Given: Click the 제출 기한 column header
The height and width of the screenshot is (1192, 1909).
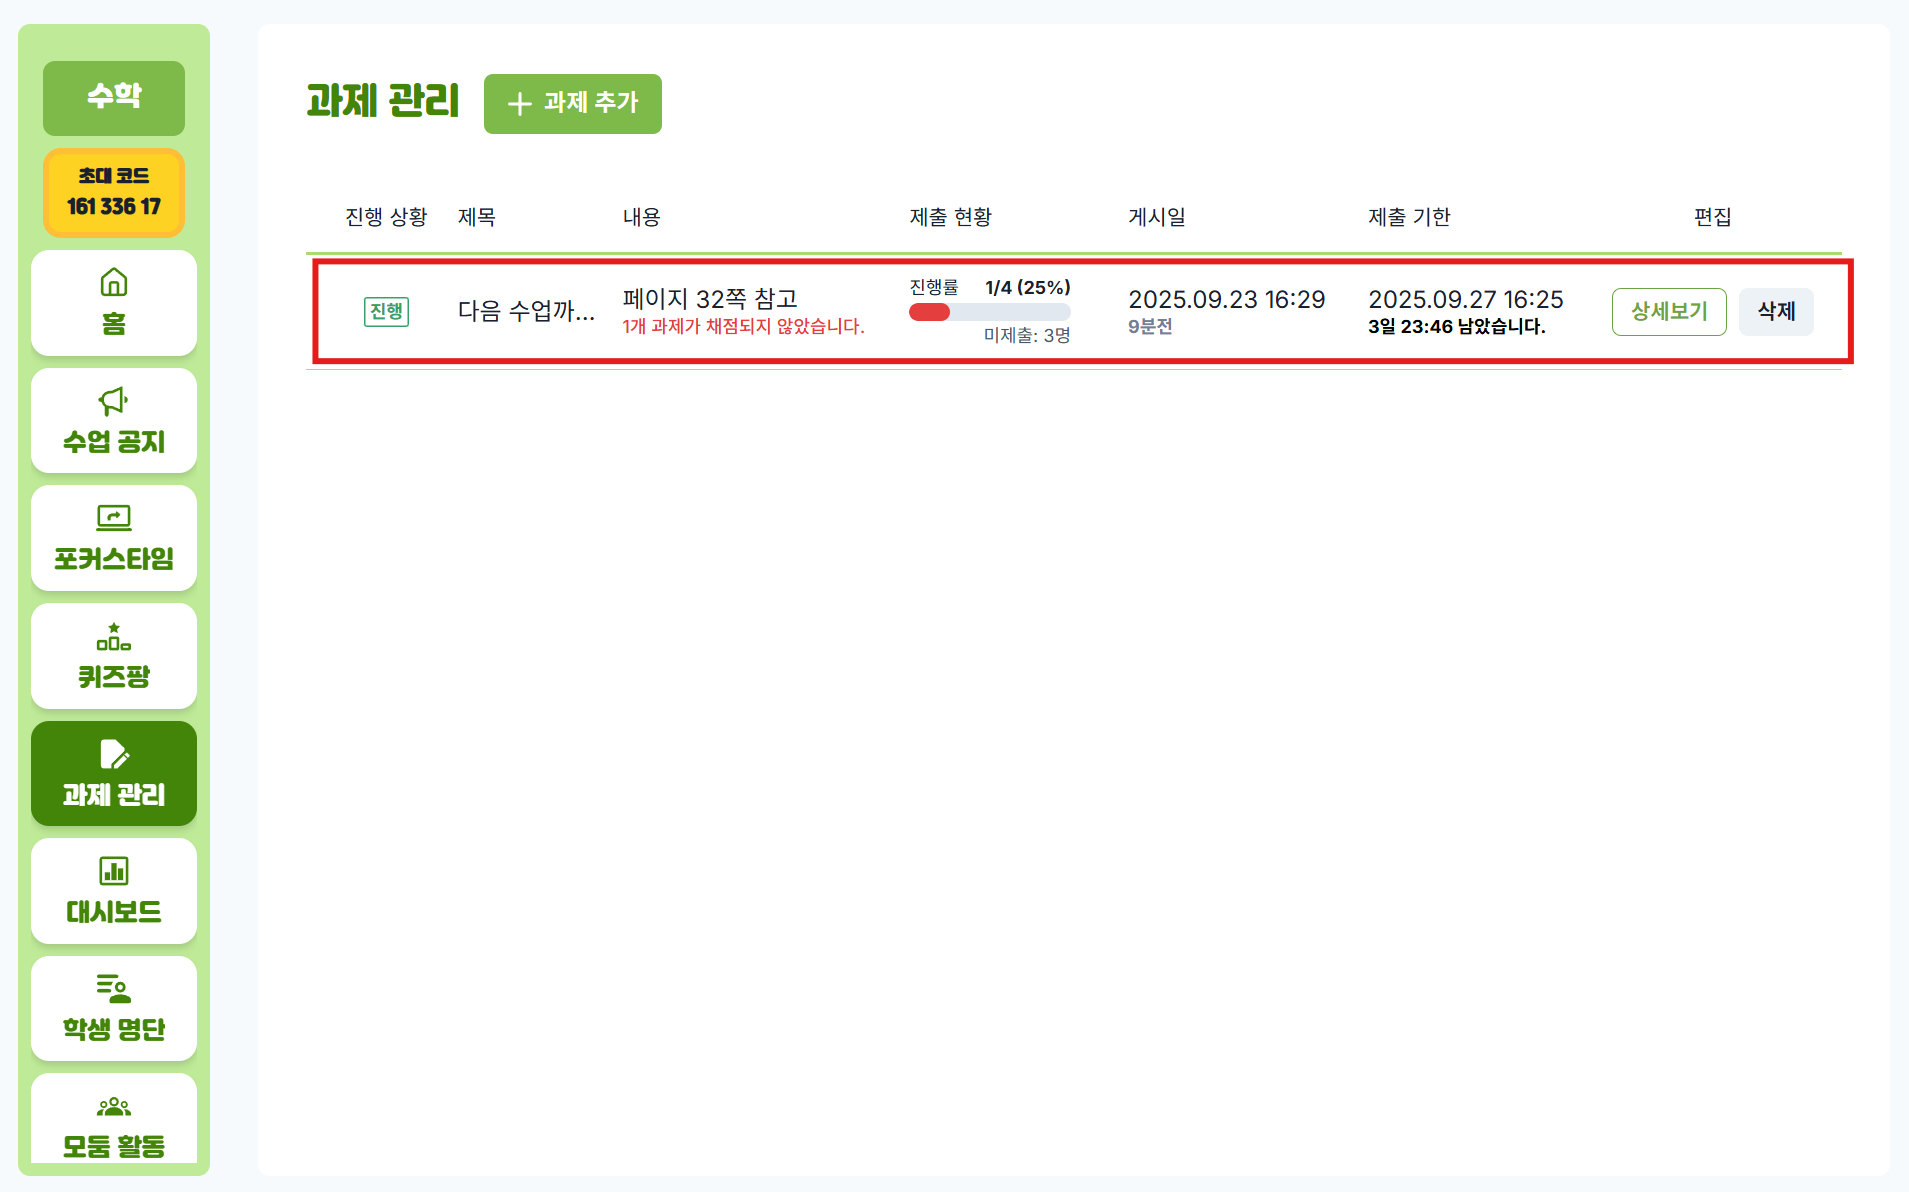Looking at the screenshot, I should 1409,217.
